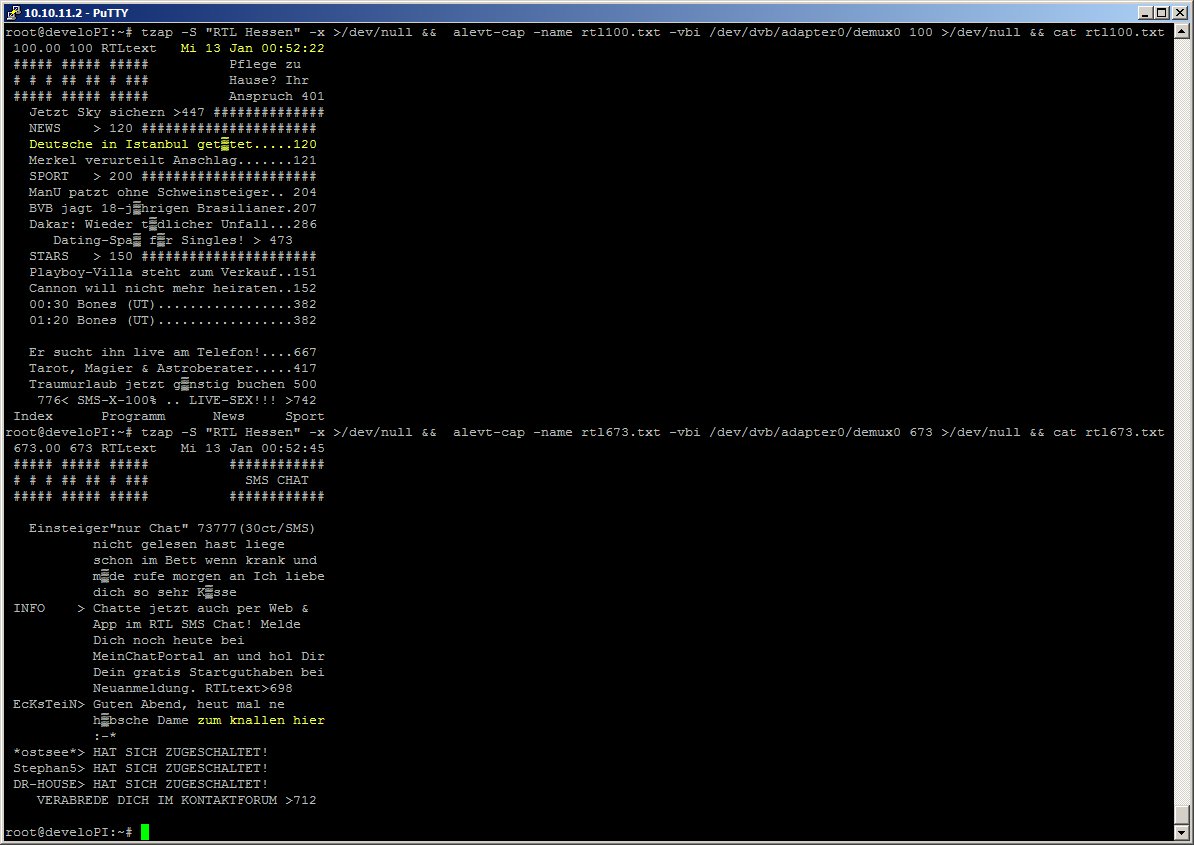This screenshot has height=845, width=1194.
Task: Minimize the PuTTY window
Action: (x=1146, y=12)
